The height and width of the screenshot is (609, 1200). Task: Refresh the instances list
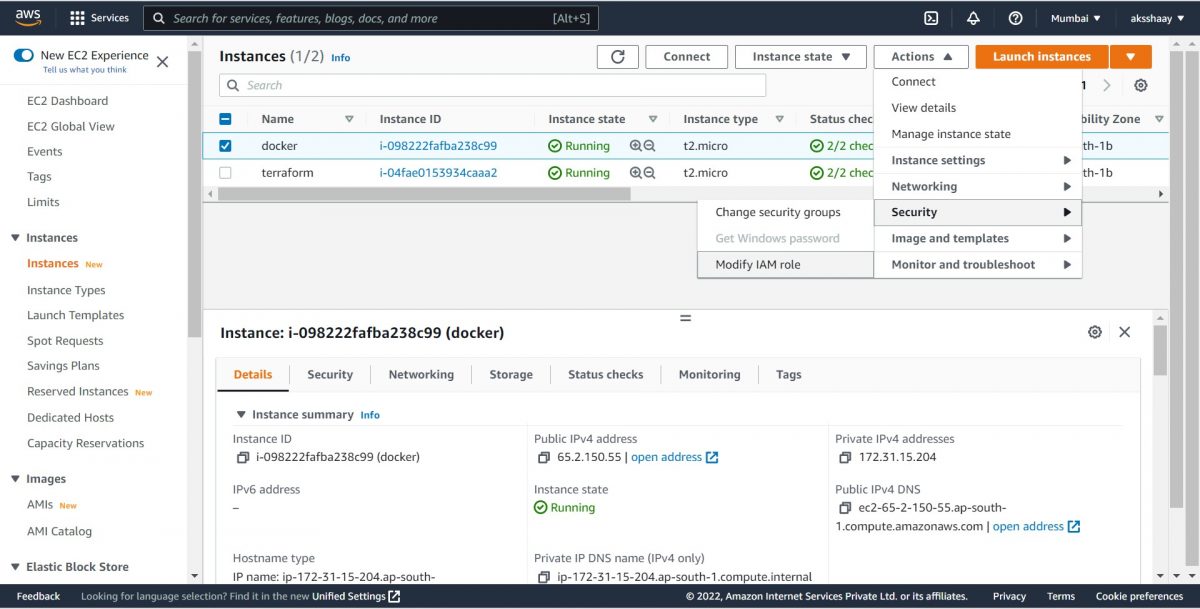point(617,56)
